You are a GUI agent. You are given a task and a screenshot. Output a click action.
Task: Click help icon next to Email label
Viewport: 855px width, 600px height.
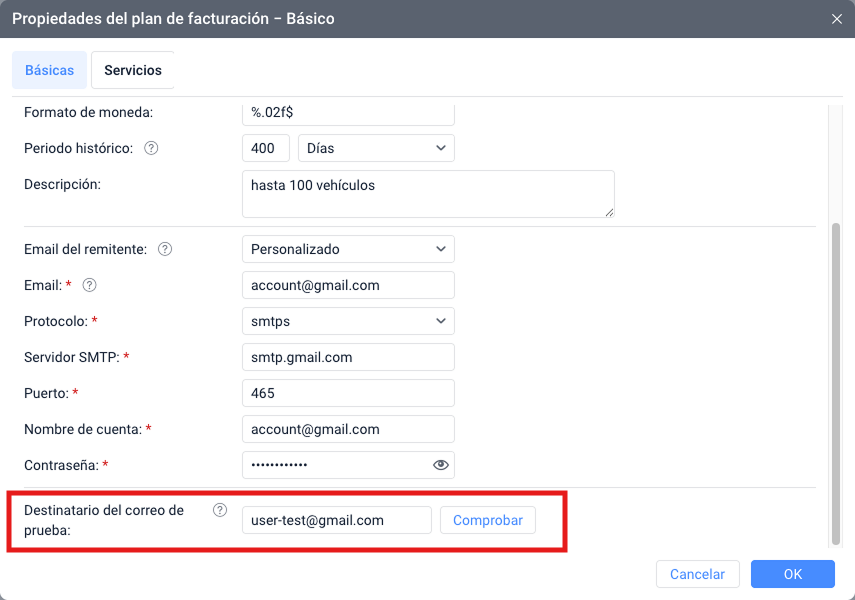tap(89, 285)
